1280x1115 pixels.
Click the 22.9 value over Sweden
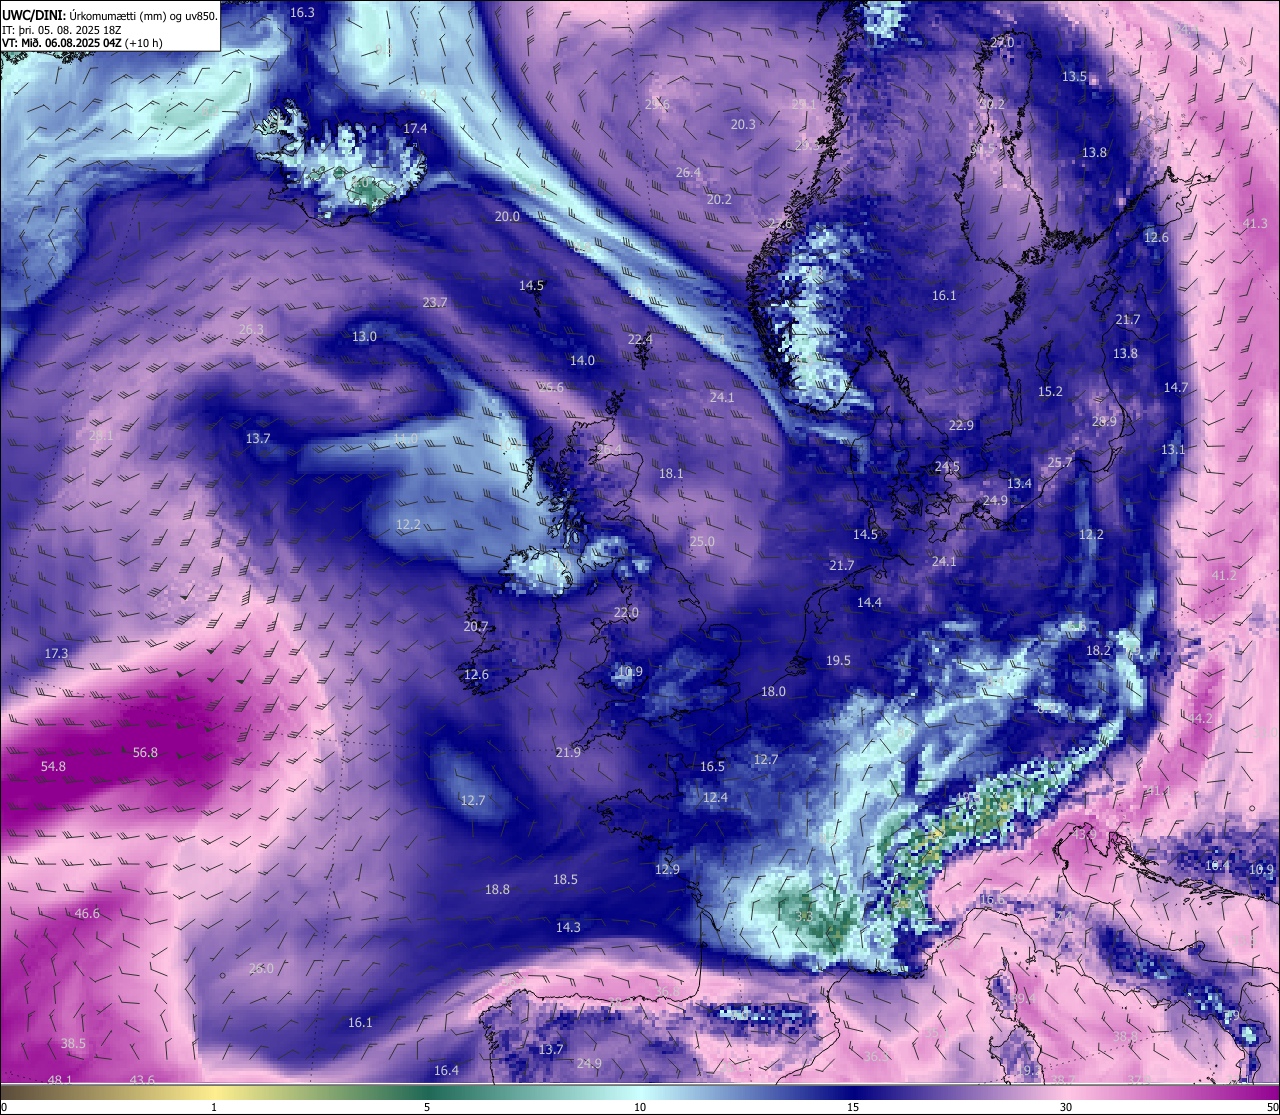pos(961,426)
